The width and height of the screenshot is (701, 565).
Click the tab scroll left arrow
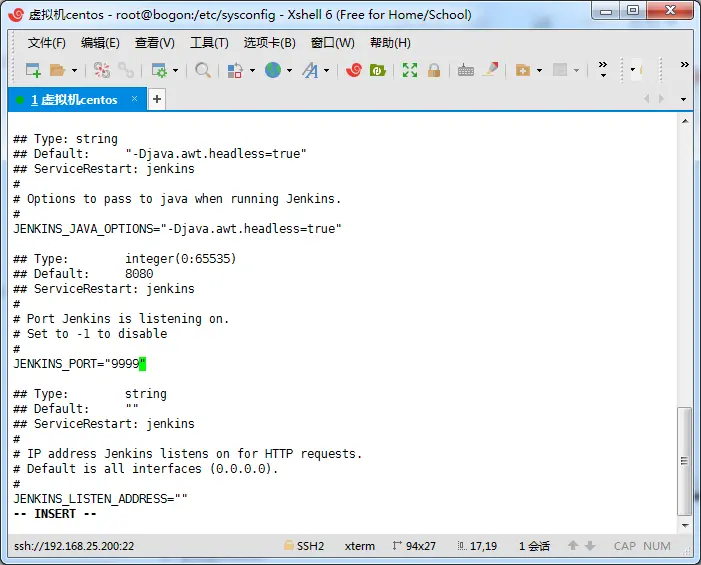point(646,98)
